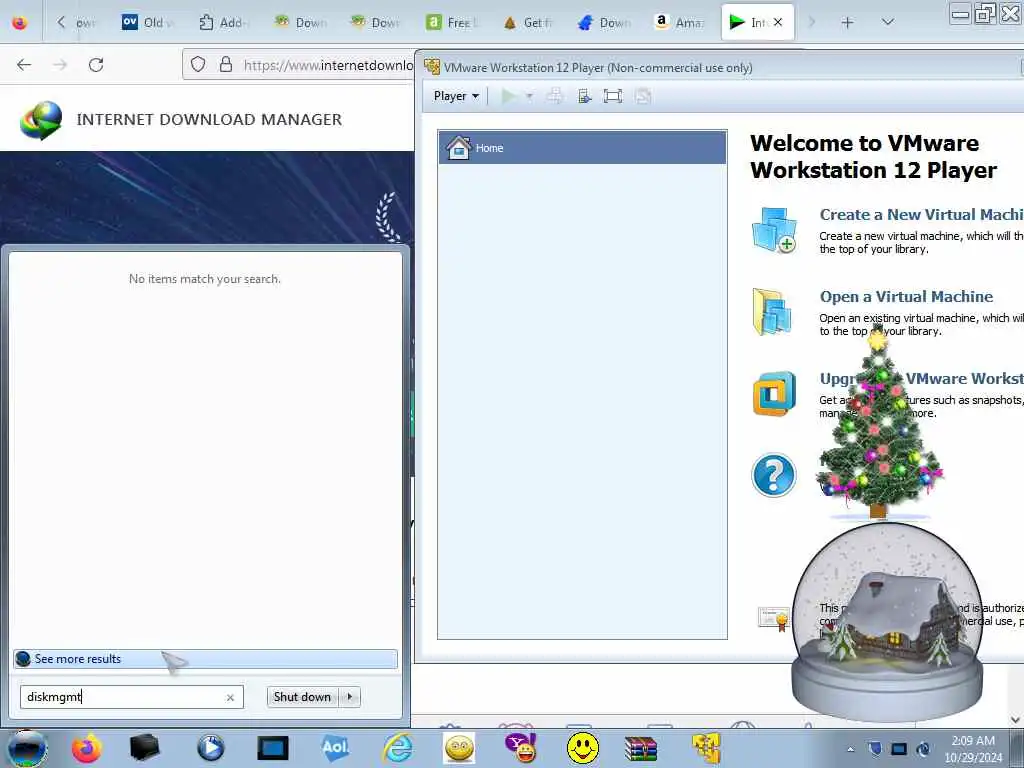The height and width of the screenshot is (768, 1024).
Task: Click the Internet Download Manager logo
Action: pos(41,120)
